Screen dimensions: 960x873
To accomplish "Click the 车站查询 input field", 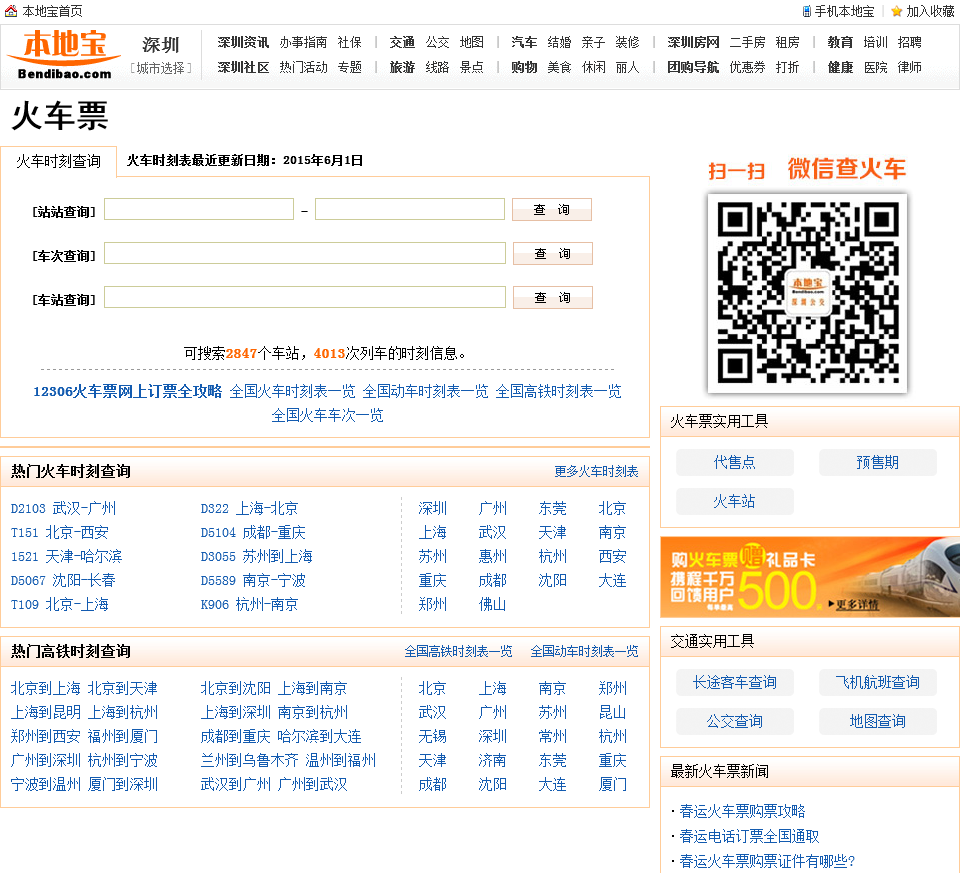I will pos(305,298).
